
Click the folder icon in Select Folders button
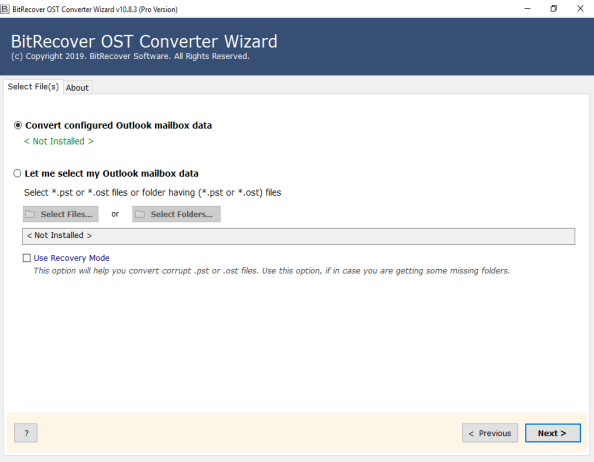coord(140,214)
